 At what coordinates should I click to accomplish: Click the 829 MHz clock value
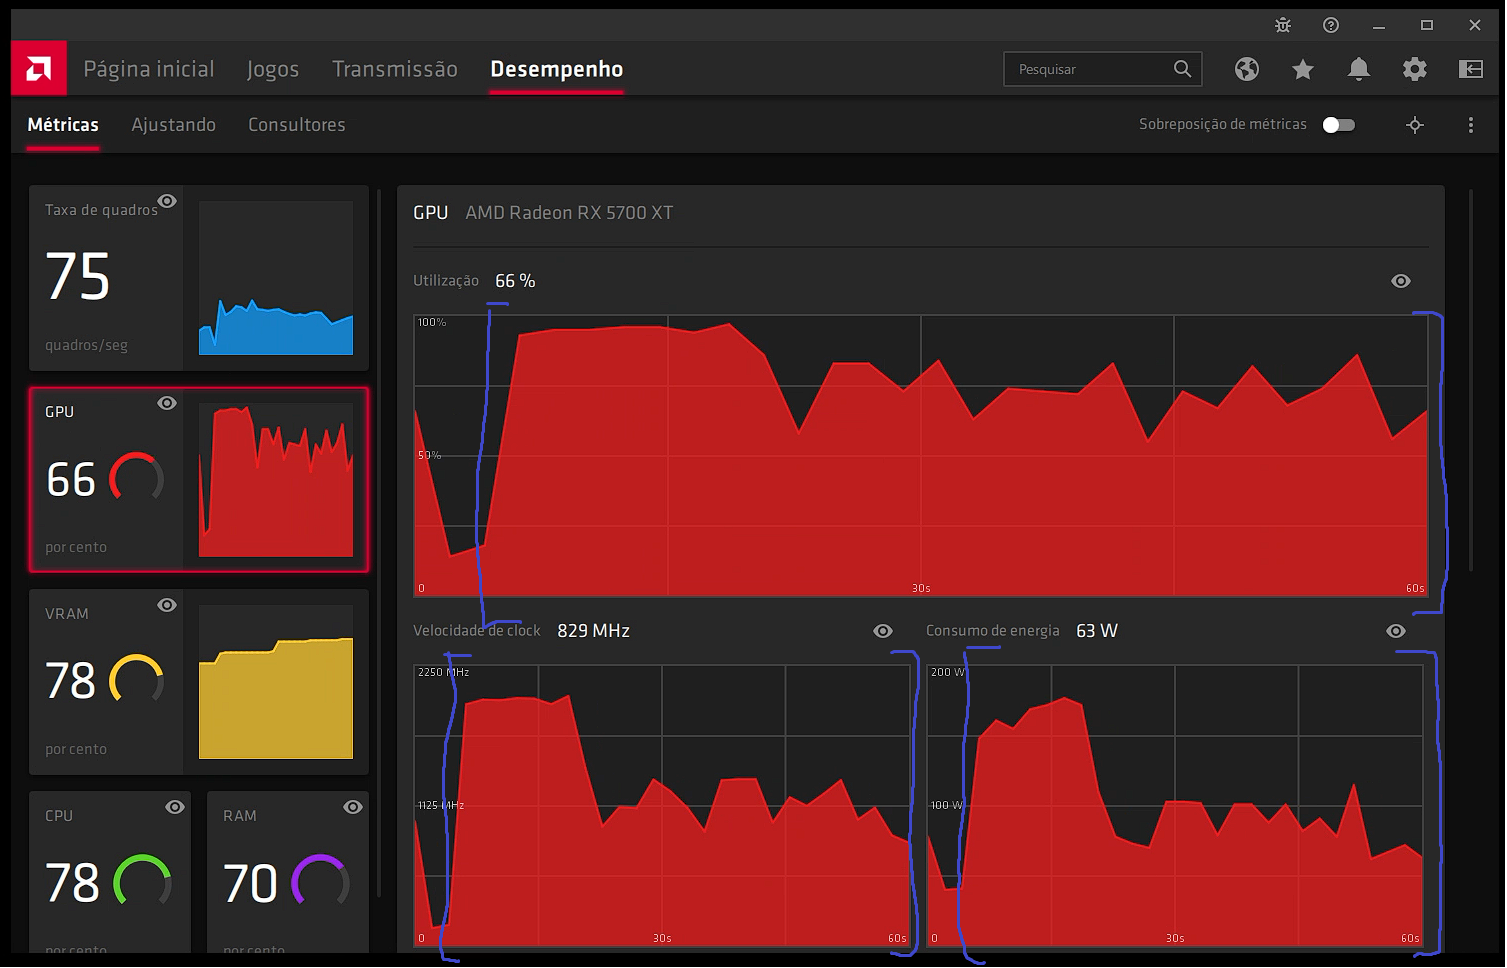tap(594, 631)
